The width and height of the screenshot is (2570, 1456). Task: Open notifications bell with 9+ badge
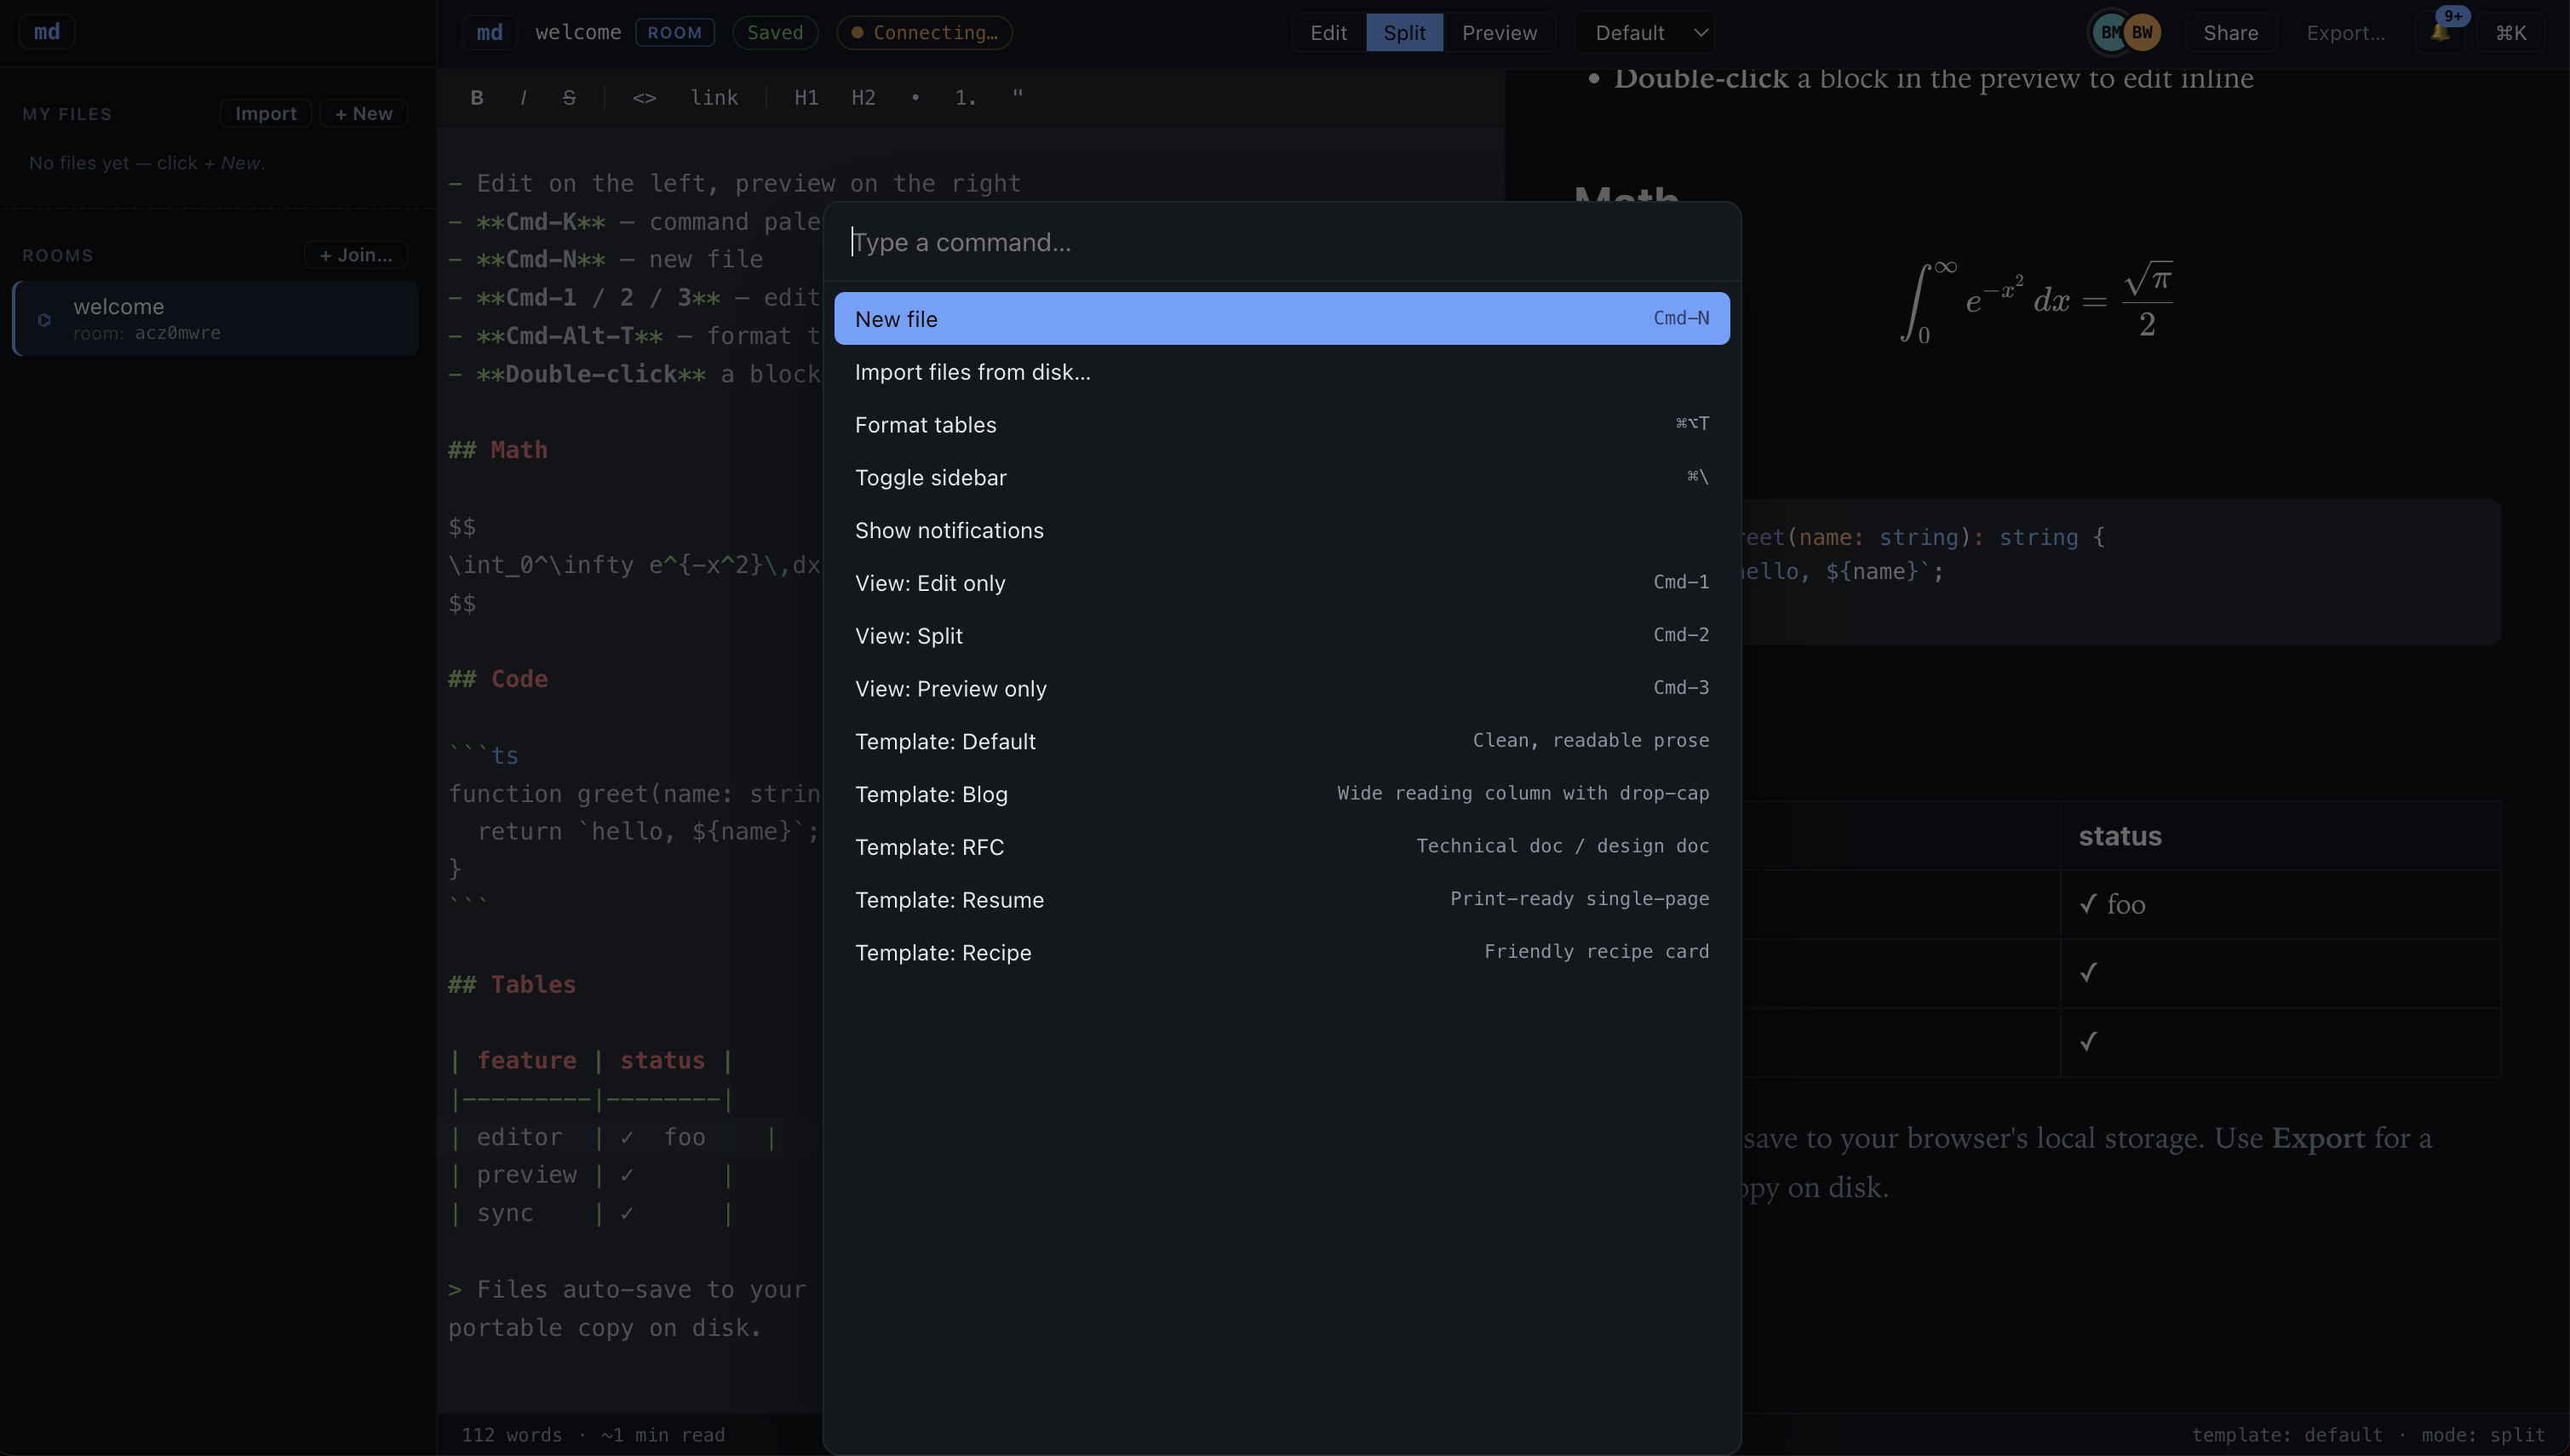tap(2441, 32)
